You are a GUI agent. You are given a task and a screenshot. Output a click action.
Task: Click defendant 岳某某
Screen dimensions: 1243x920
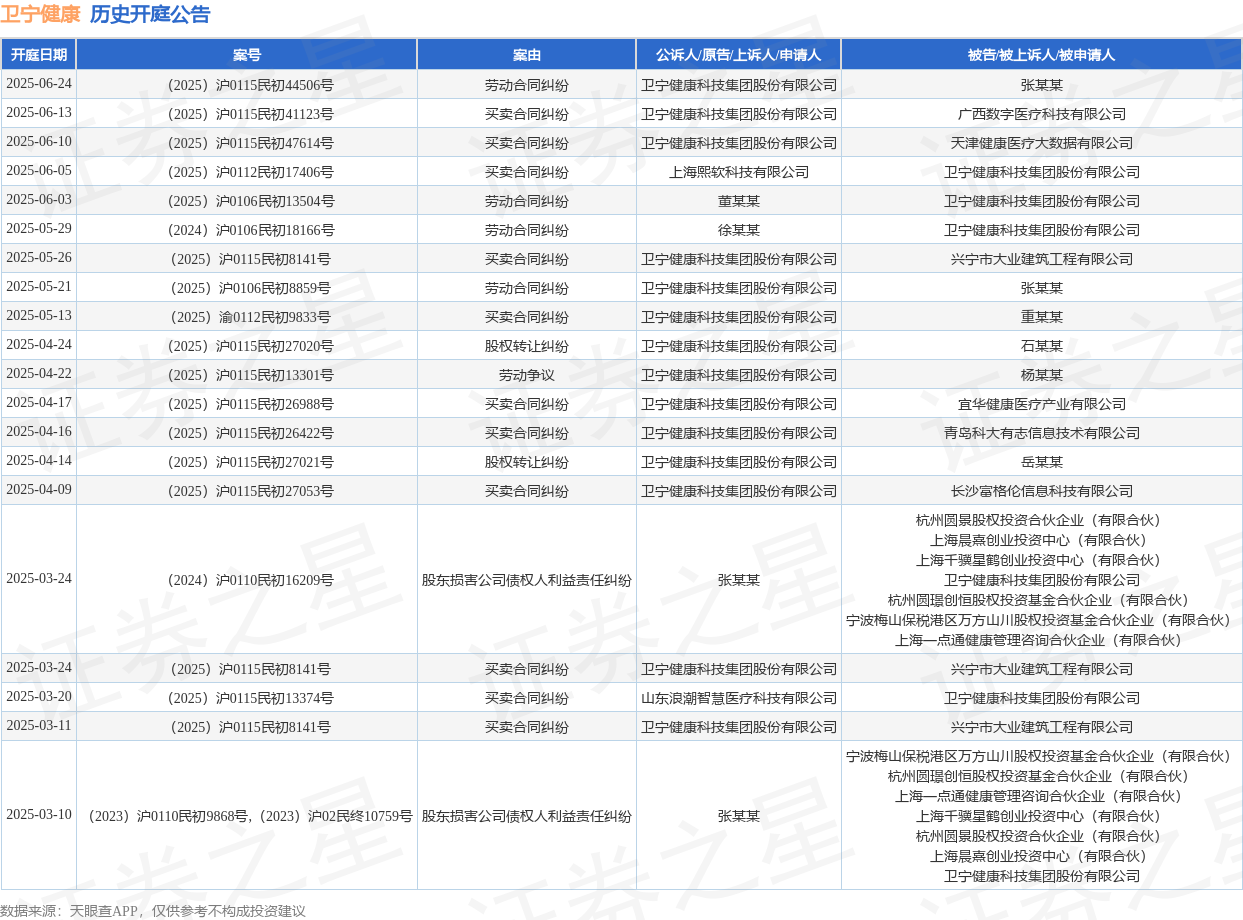pyautogui.click(x=1042, y=462)
